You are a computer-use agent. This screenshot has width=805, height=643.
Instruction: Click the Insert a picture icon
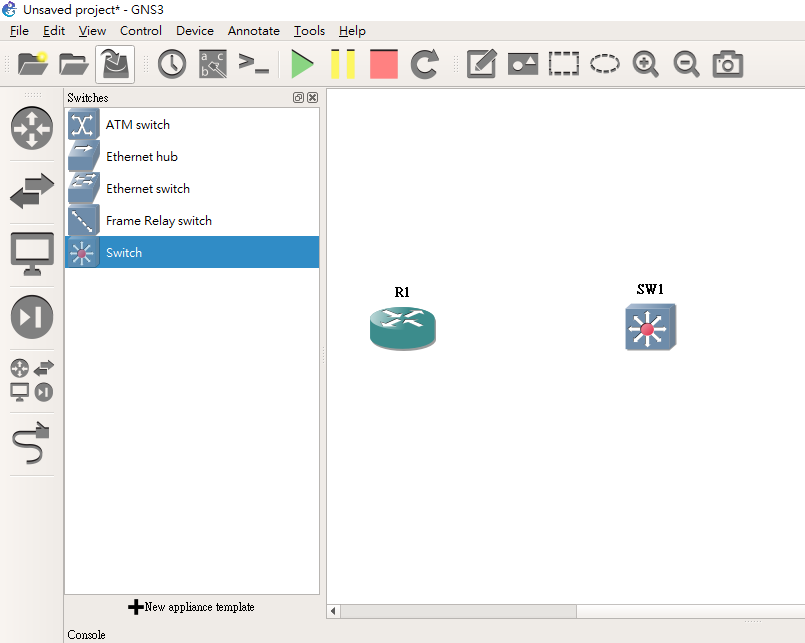tap(523, 64)
